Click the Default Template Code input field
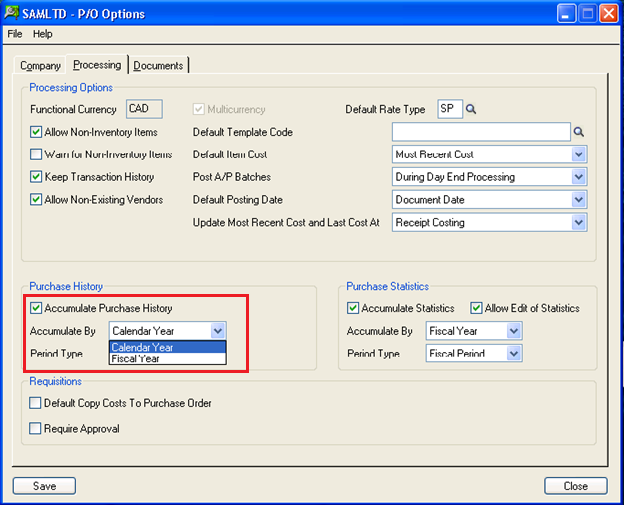The image size is (624, 505). point(480,132)
